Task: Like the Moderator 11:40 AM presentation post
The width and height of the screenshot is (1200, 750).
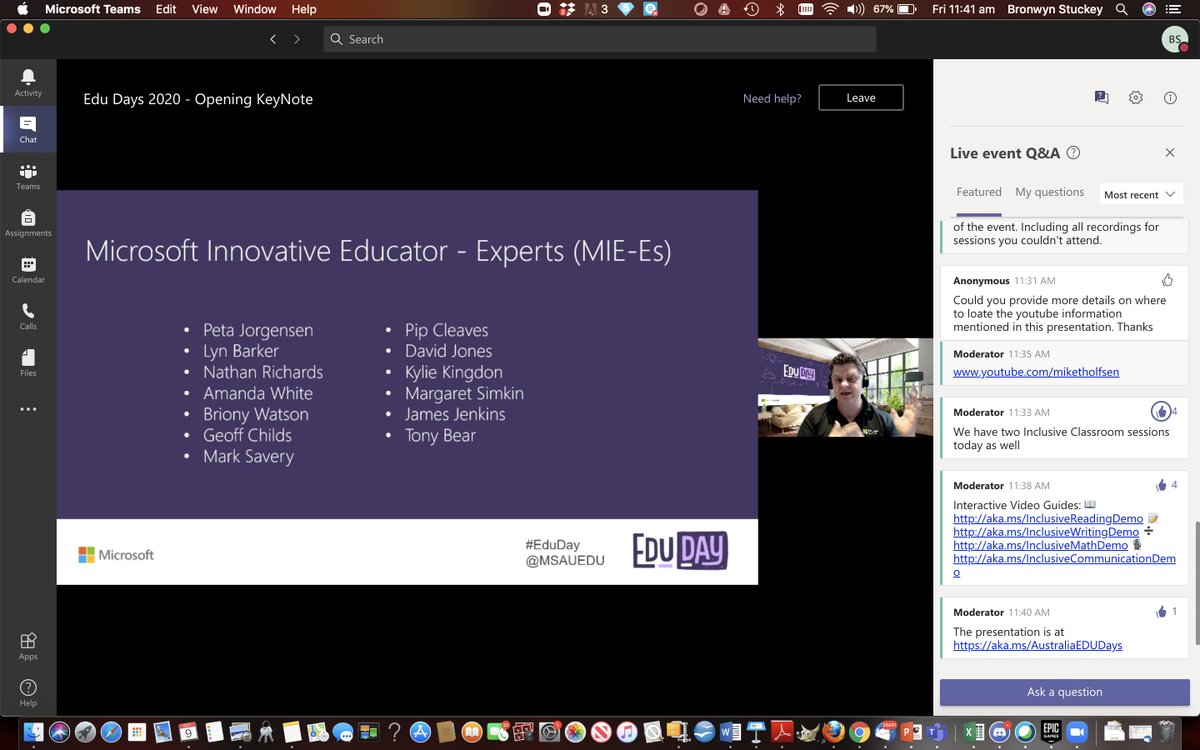Action: (x=1161, y=611)
